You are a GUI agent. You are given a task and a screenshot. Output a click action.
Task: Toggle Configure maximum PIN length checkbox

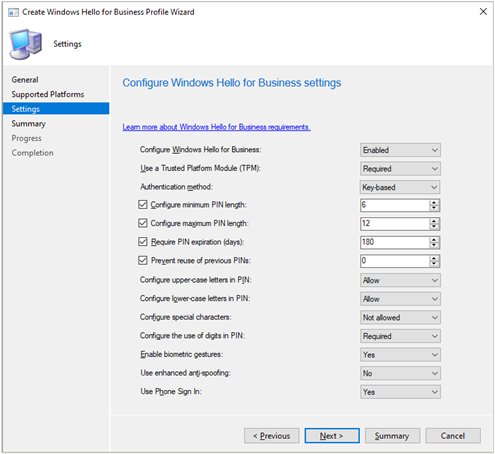point(143,223)
